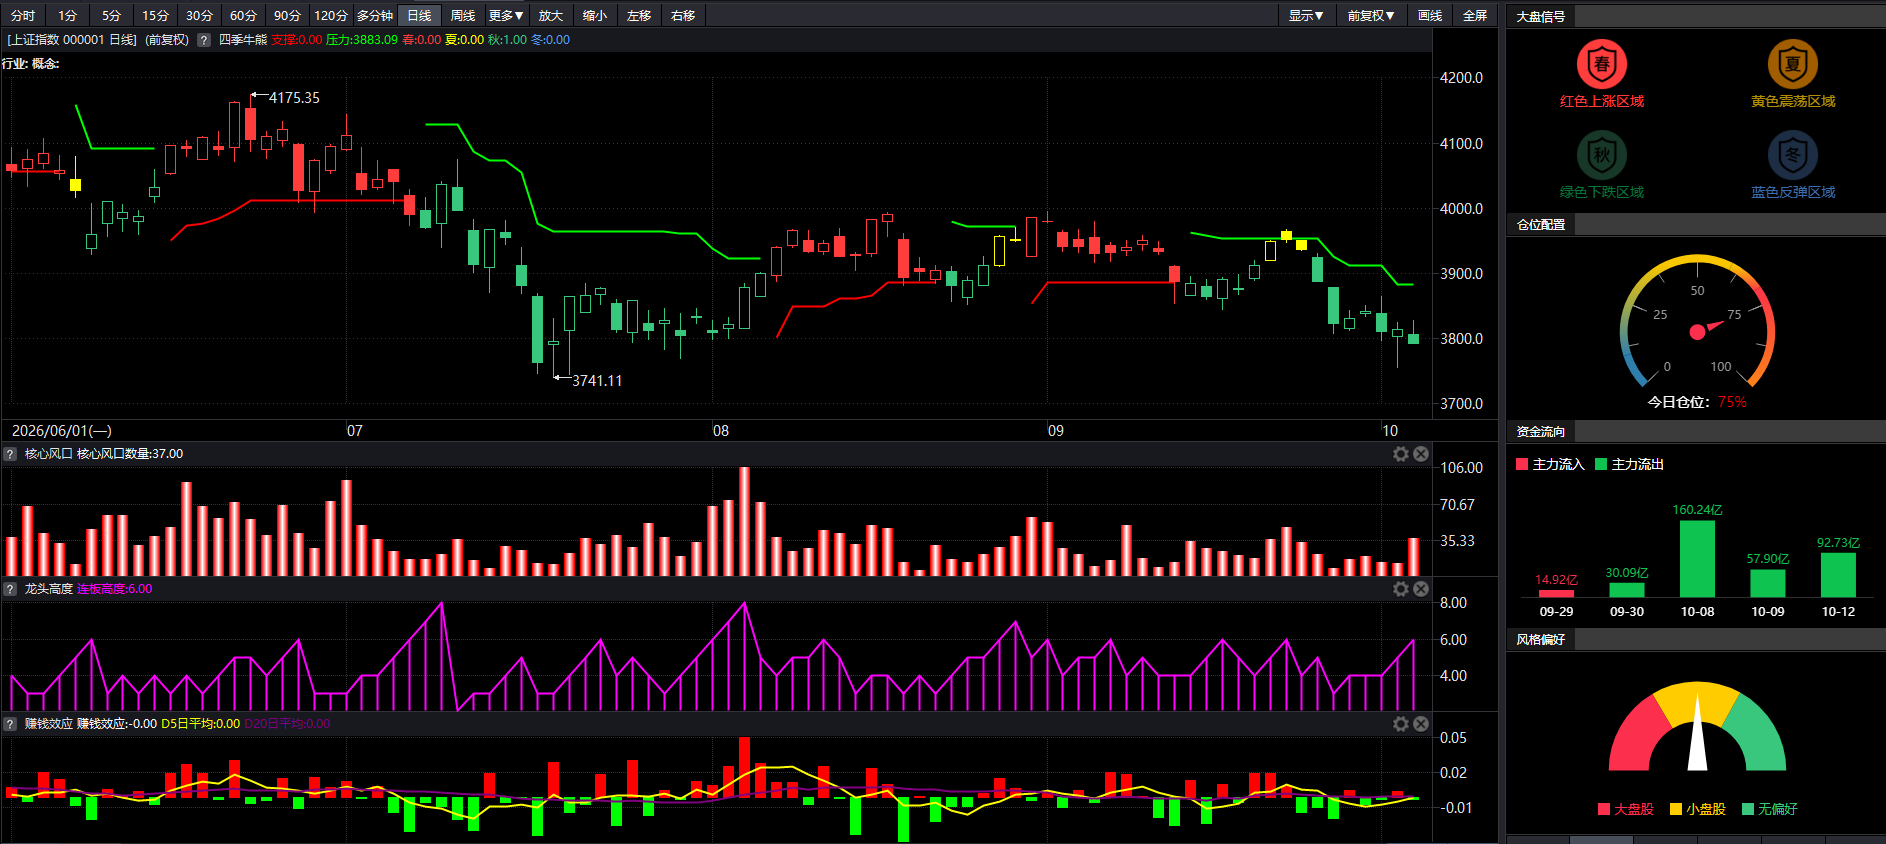Select the 1分 timeframe

pyautogui.click(x=67, y=16)
